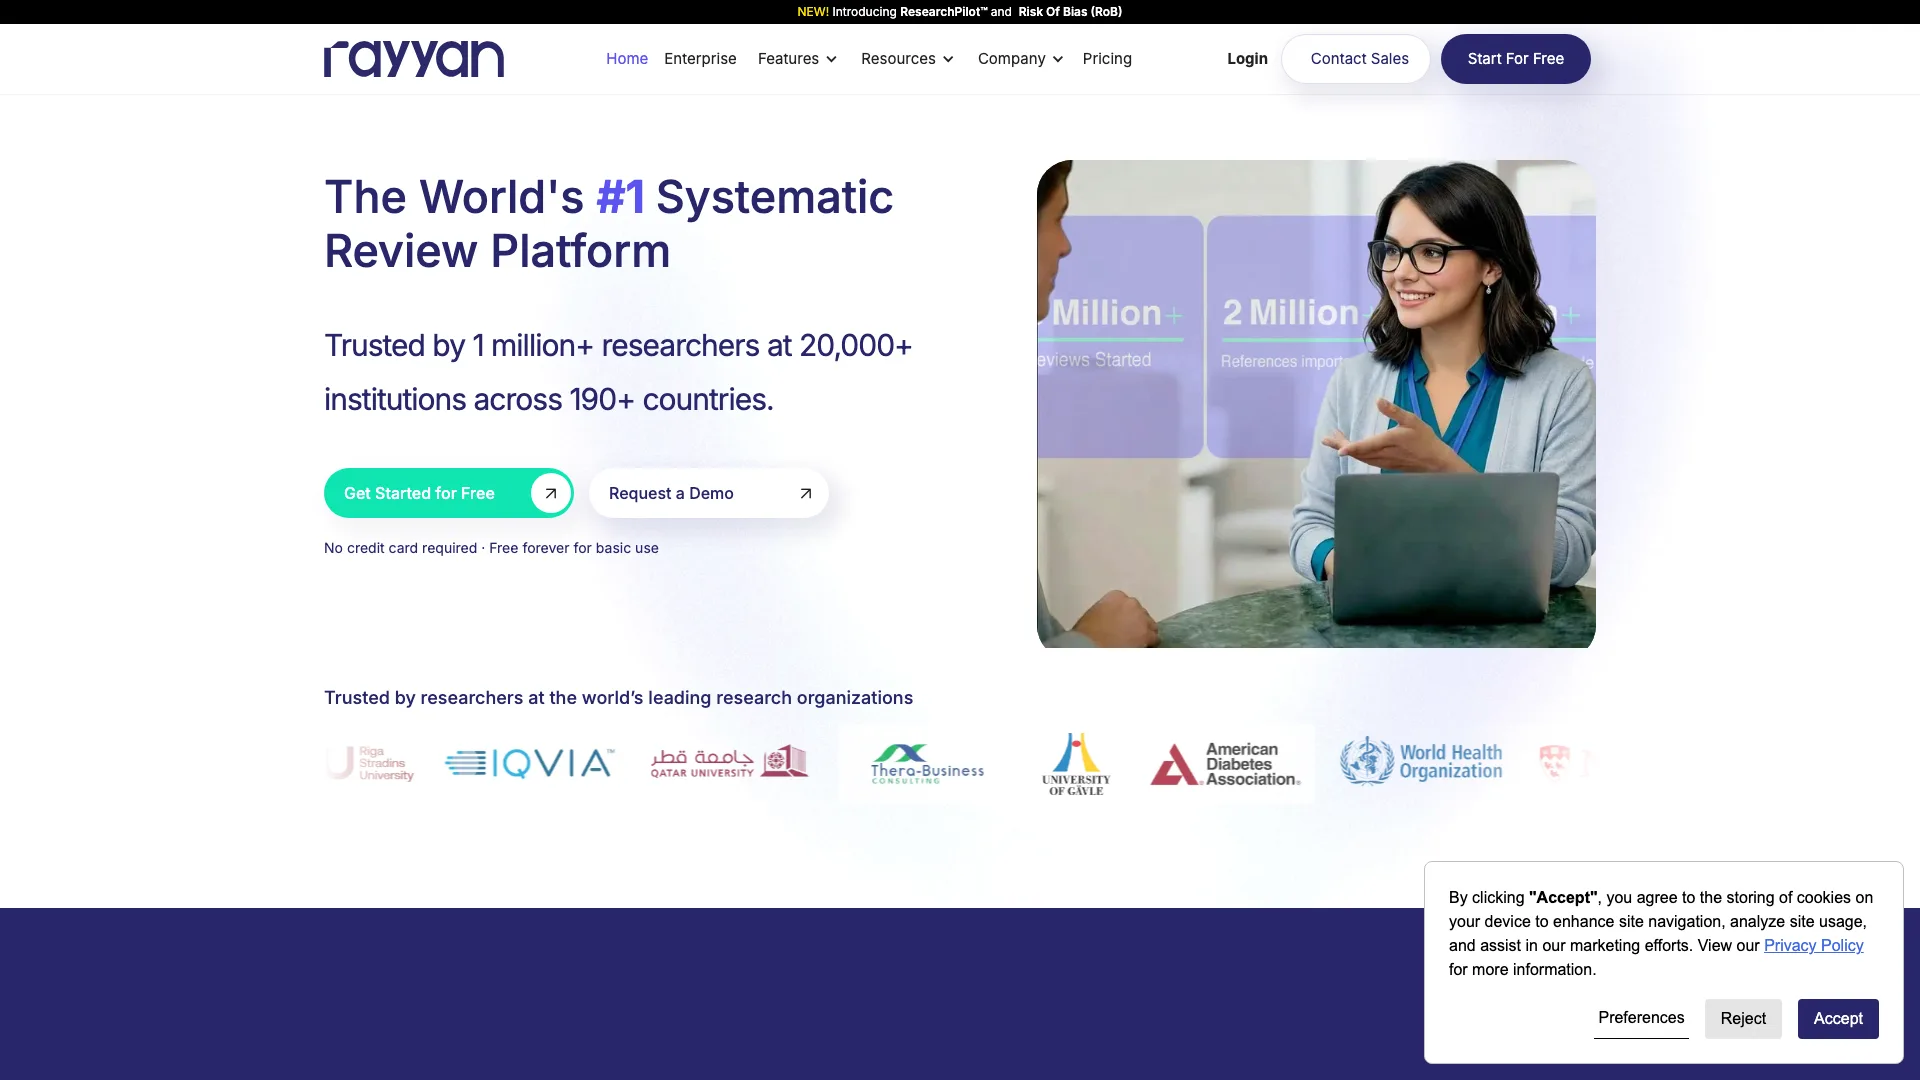Image resolution: width=1920 pixels, height=1080 pixels.
Task: Click Request a Demo button
Action: (x=709, y=493)
